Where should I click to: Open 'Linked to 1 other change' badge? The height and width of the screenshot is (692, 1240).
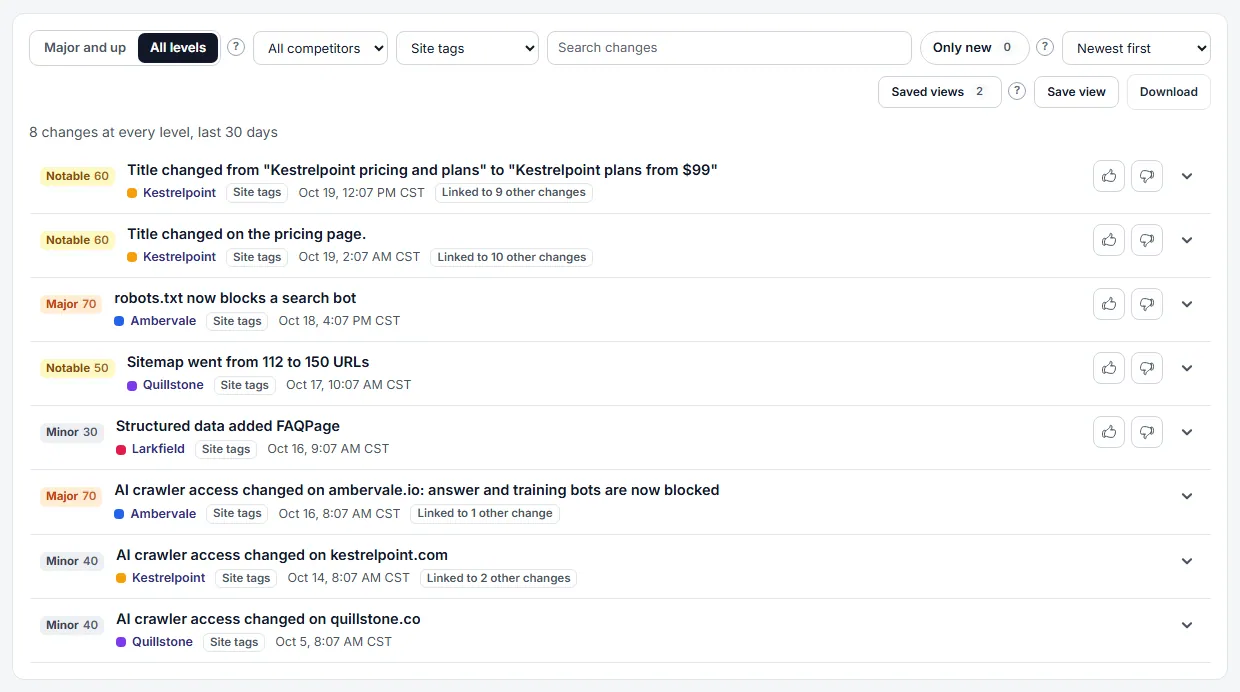point(485,513)
